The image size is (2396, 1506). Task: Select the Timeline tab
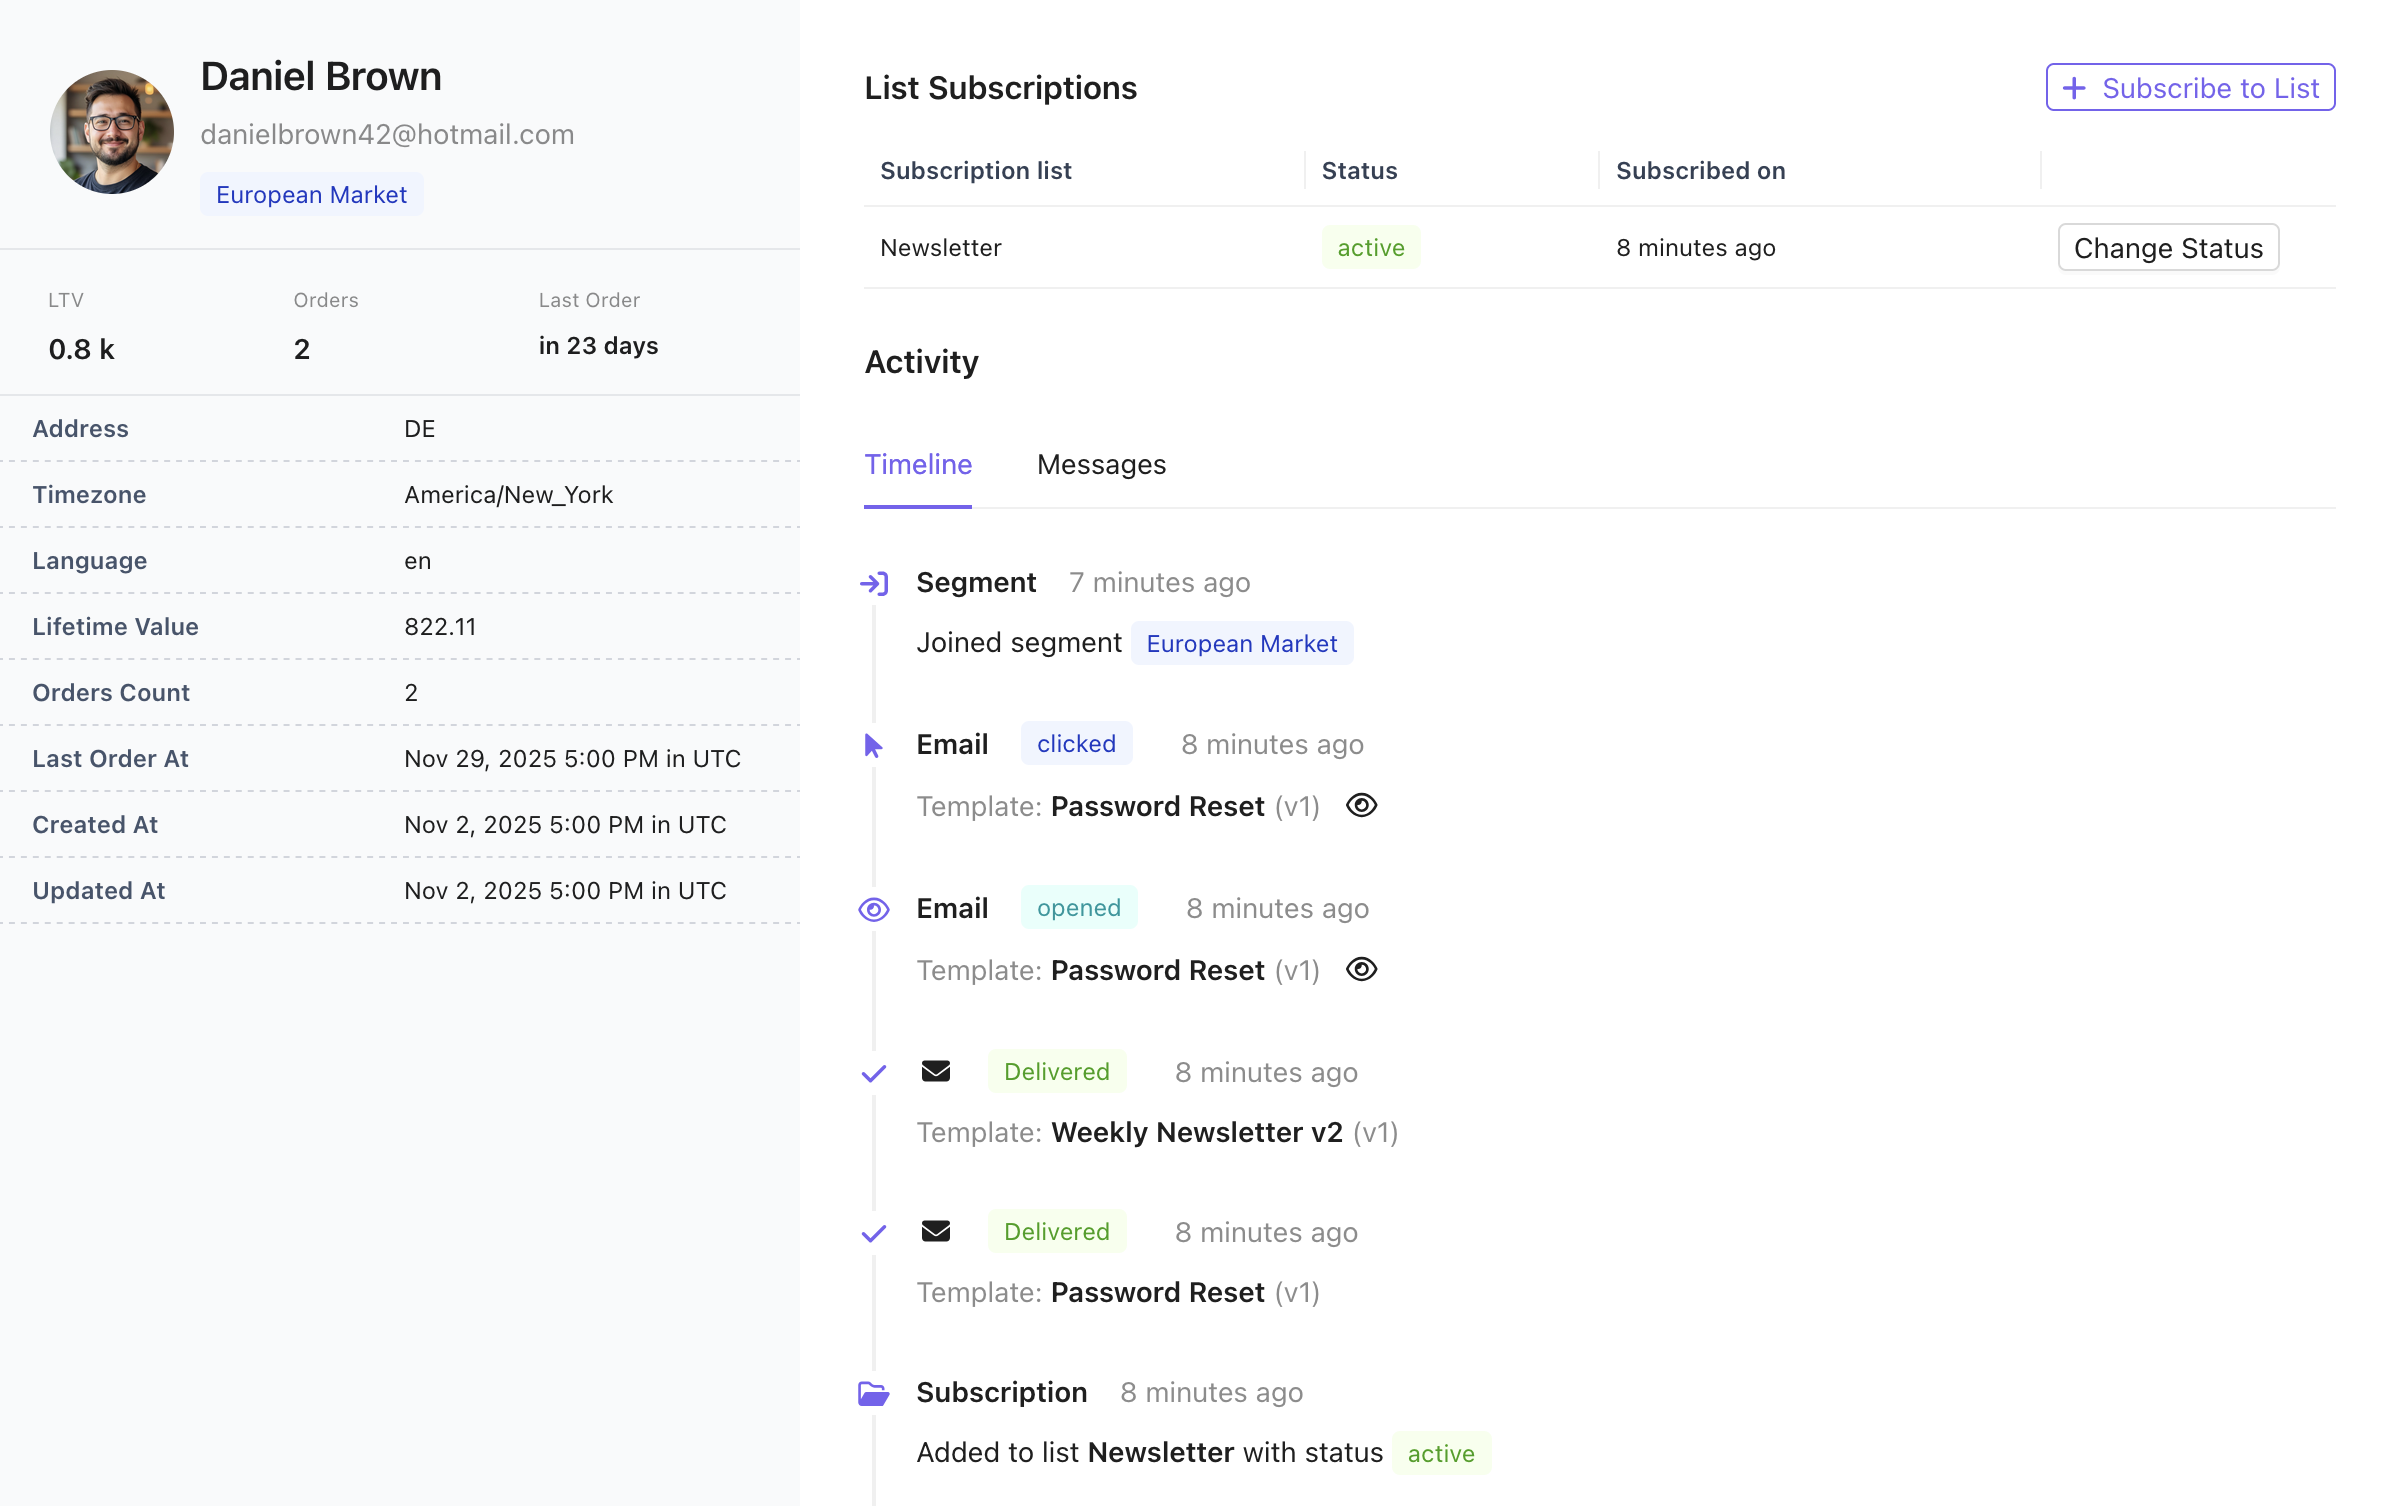[x=918, y=464]
